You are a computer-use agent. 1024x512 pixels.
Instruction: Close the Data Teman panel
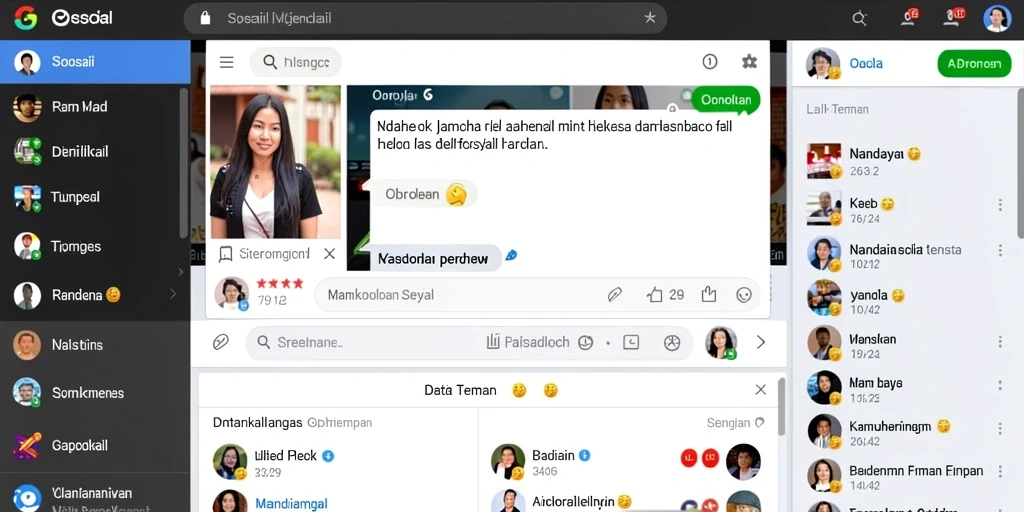click(x=760, y=390)
